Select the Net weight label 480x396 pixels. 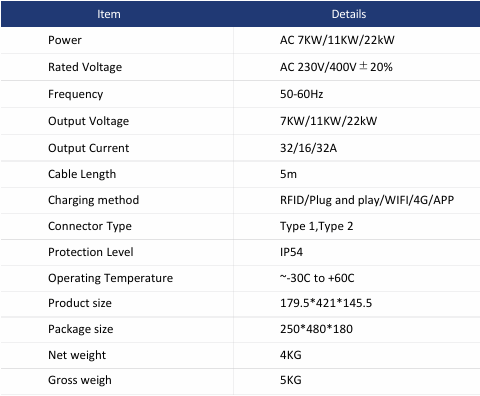77,355
